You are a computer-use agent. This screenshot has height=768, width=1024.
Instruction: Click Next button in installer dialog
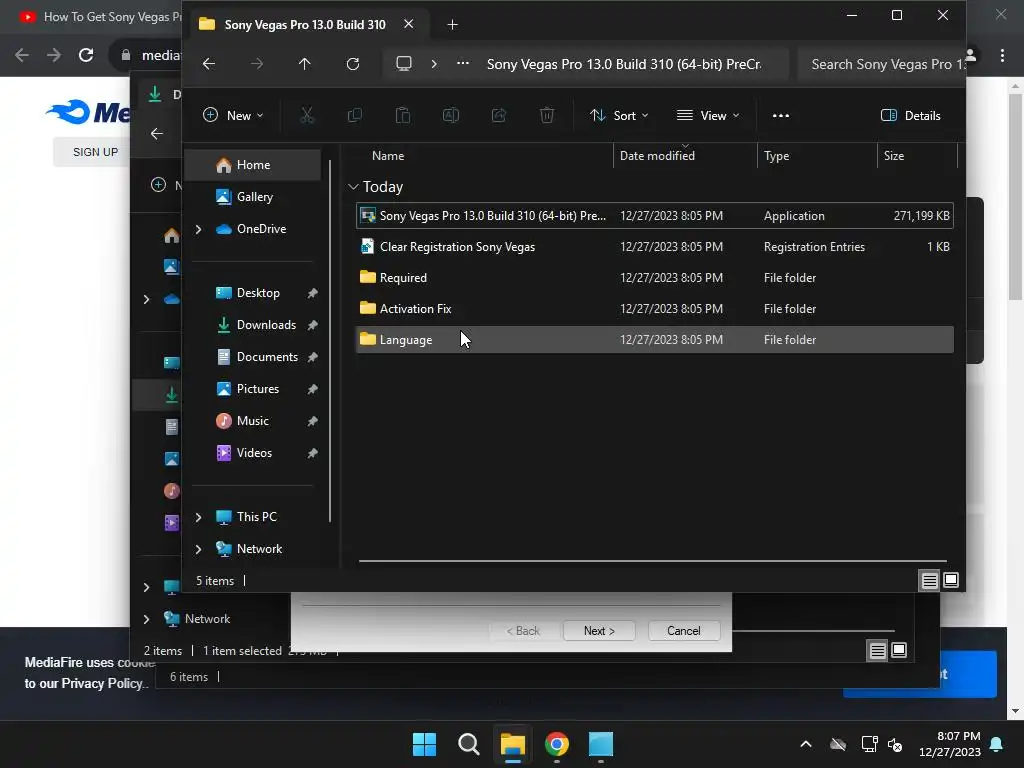pyautogui.click(x=599, y=631)
